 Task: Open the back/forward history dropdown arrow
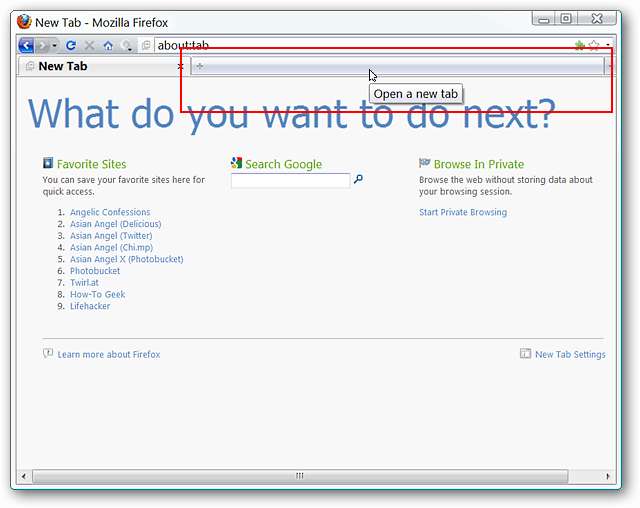tap(54, 46)
